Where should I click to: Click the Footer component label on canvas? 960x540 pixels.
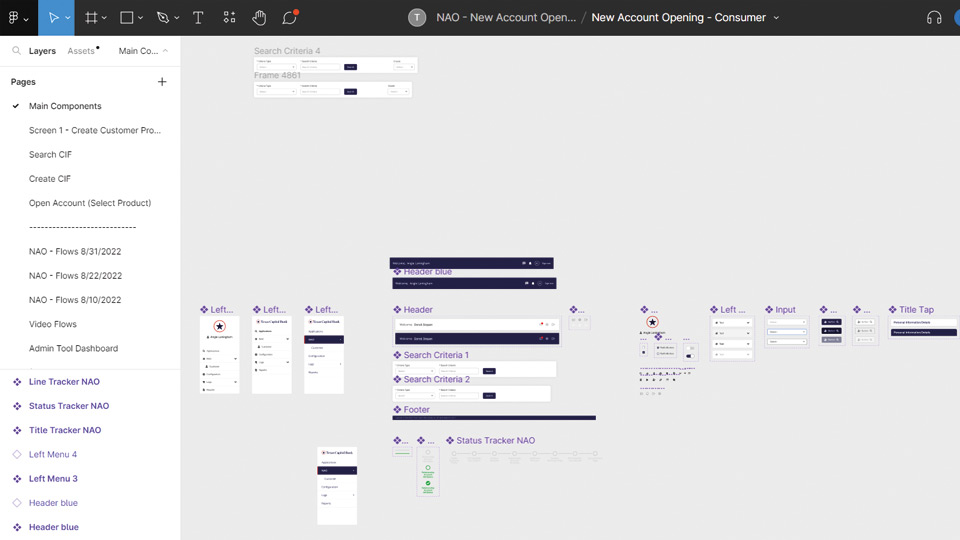pyautogui.click(x=416, y=410)
